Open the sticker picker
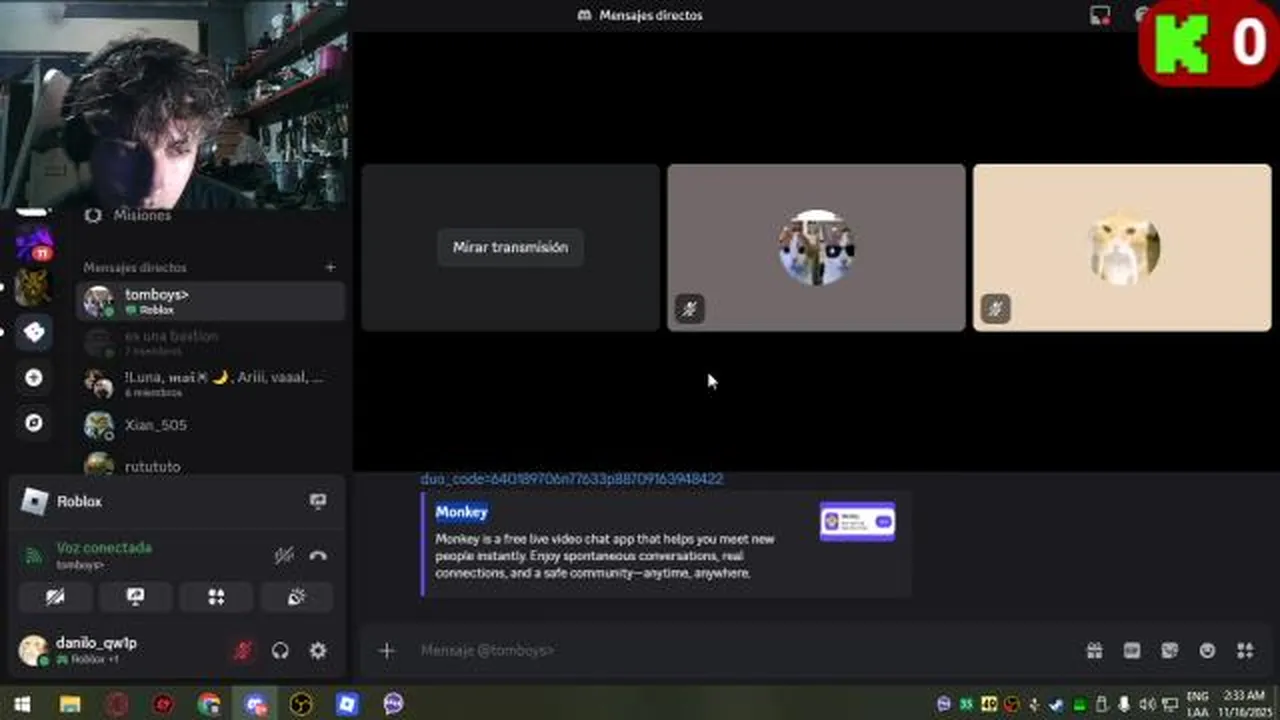 pos(1169,651)
